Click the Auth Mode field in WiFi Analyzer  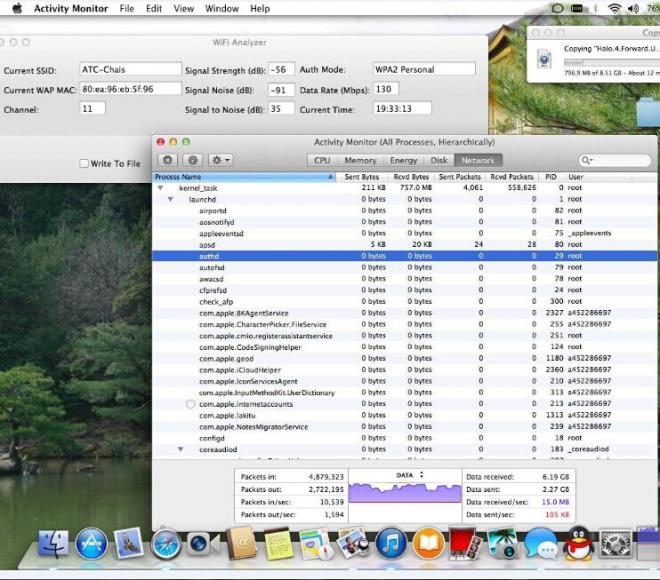[424, 69]
